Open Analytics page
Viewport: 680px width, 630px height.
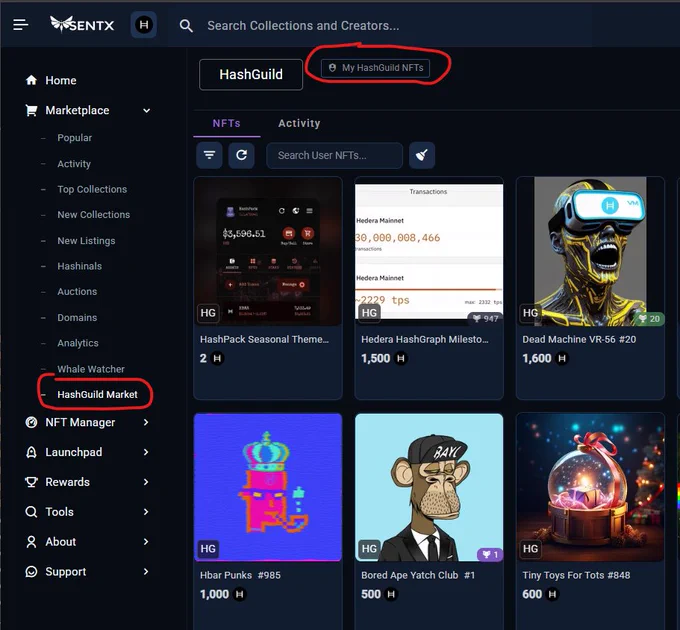point(78,343)
